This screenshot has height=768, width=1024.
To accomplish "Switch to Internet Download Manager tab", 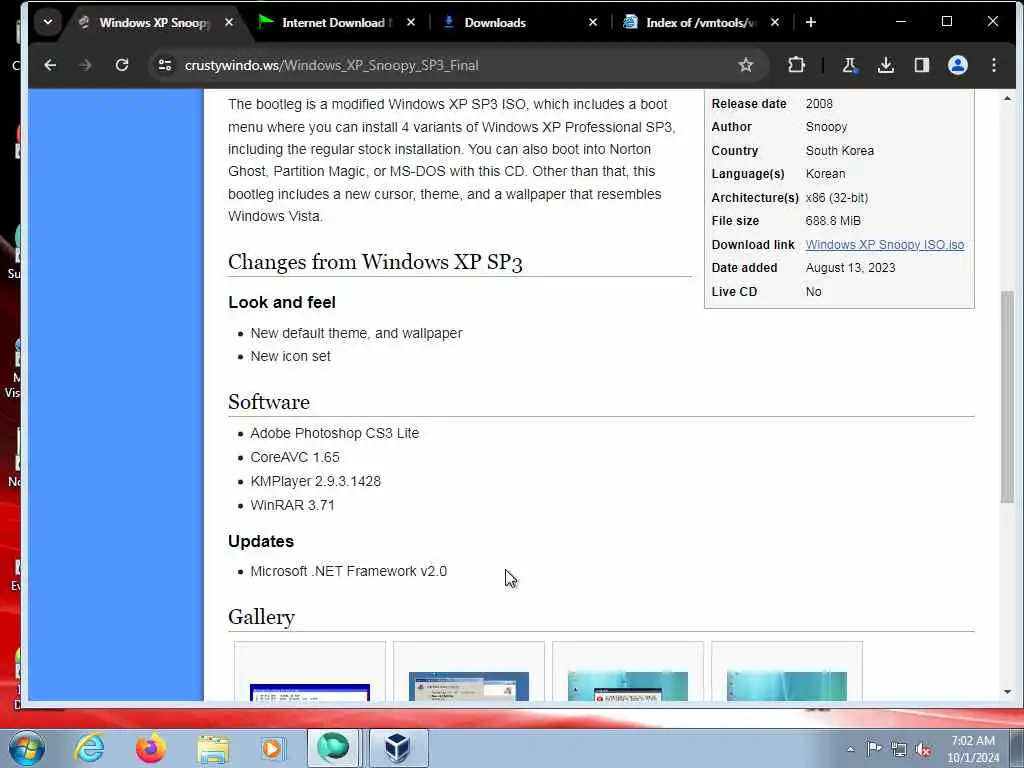I will tap(333, 22).
